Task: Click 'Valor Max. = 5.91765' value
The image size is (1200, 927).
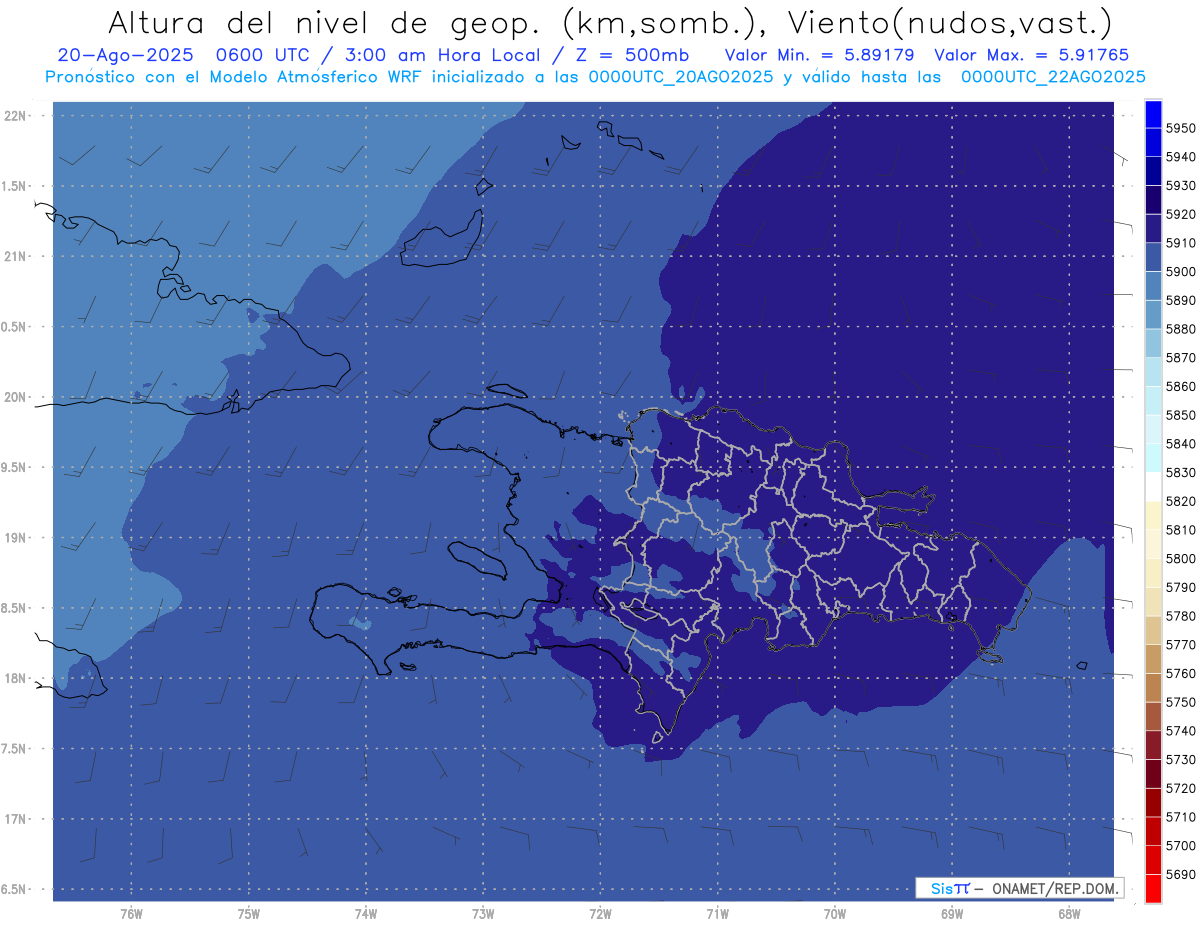Action: (1031, 55)
